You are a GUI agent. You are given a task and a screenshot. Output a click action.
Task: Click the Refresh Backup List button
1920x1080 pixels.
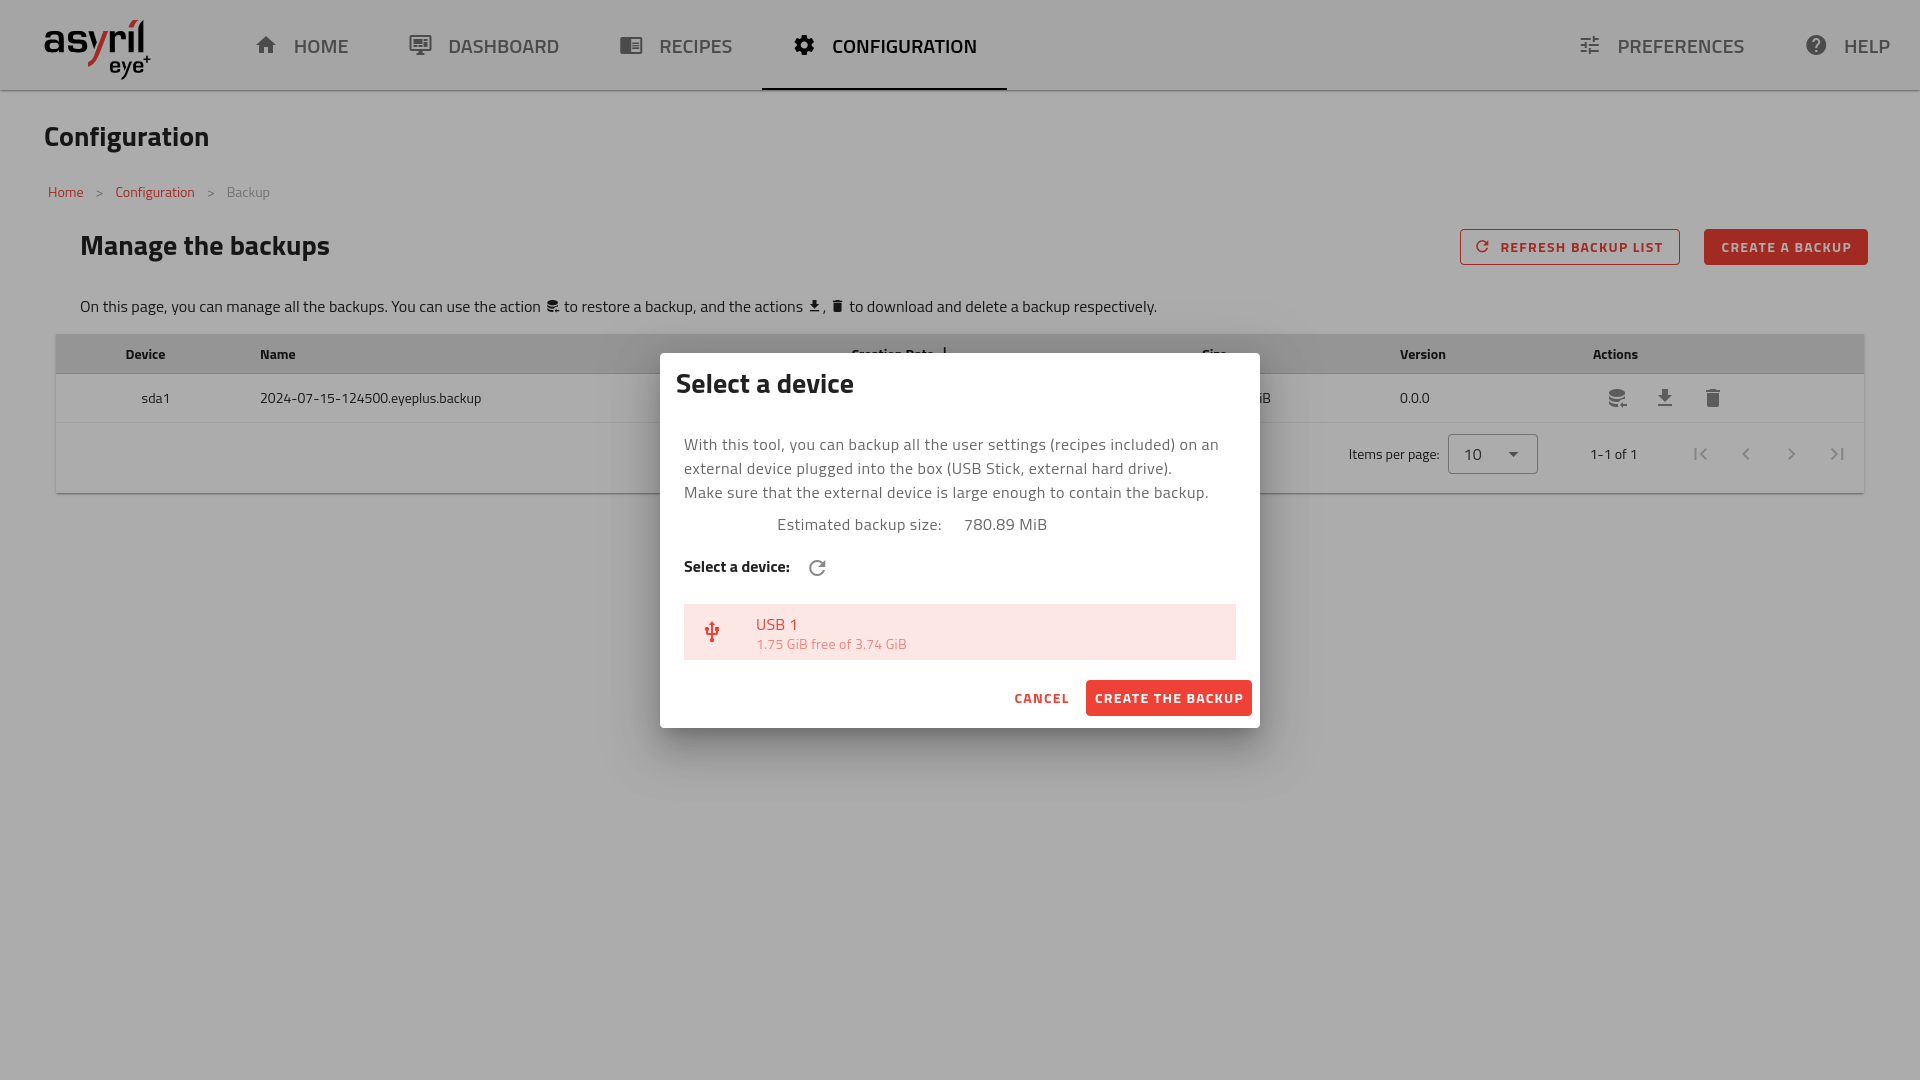(1569, 247)
